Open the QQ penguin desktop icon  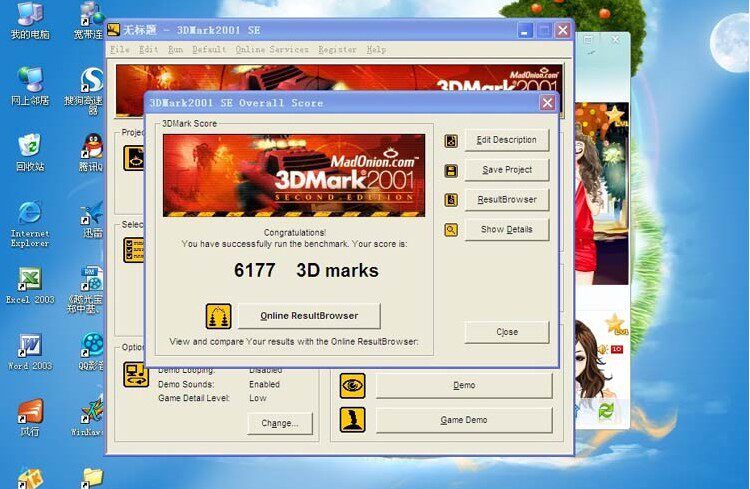point(91,153)
